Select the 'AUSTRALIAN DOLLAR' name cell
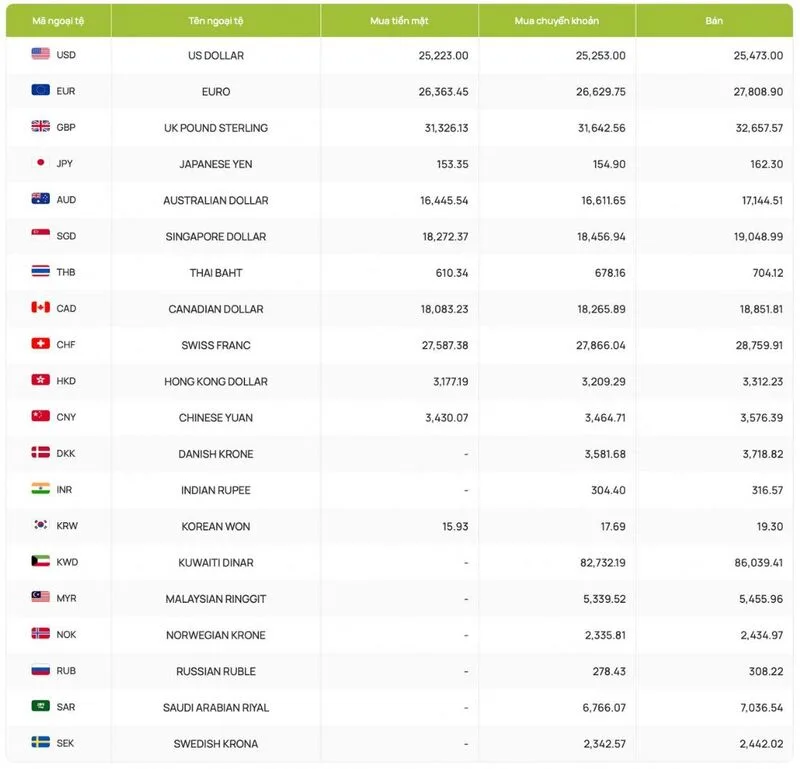800x769 pixels. 216,201
